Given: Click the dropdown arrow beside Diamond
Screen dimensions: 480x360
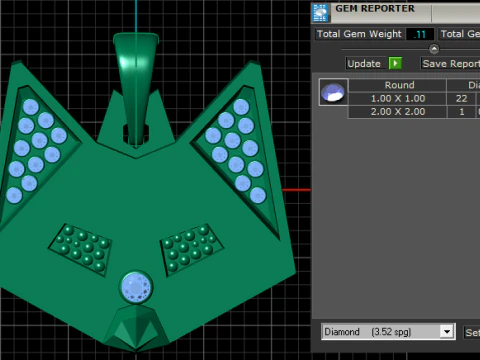Looking at the screenshot, I should [447, 332].
